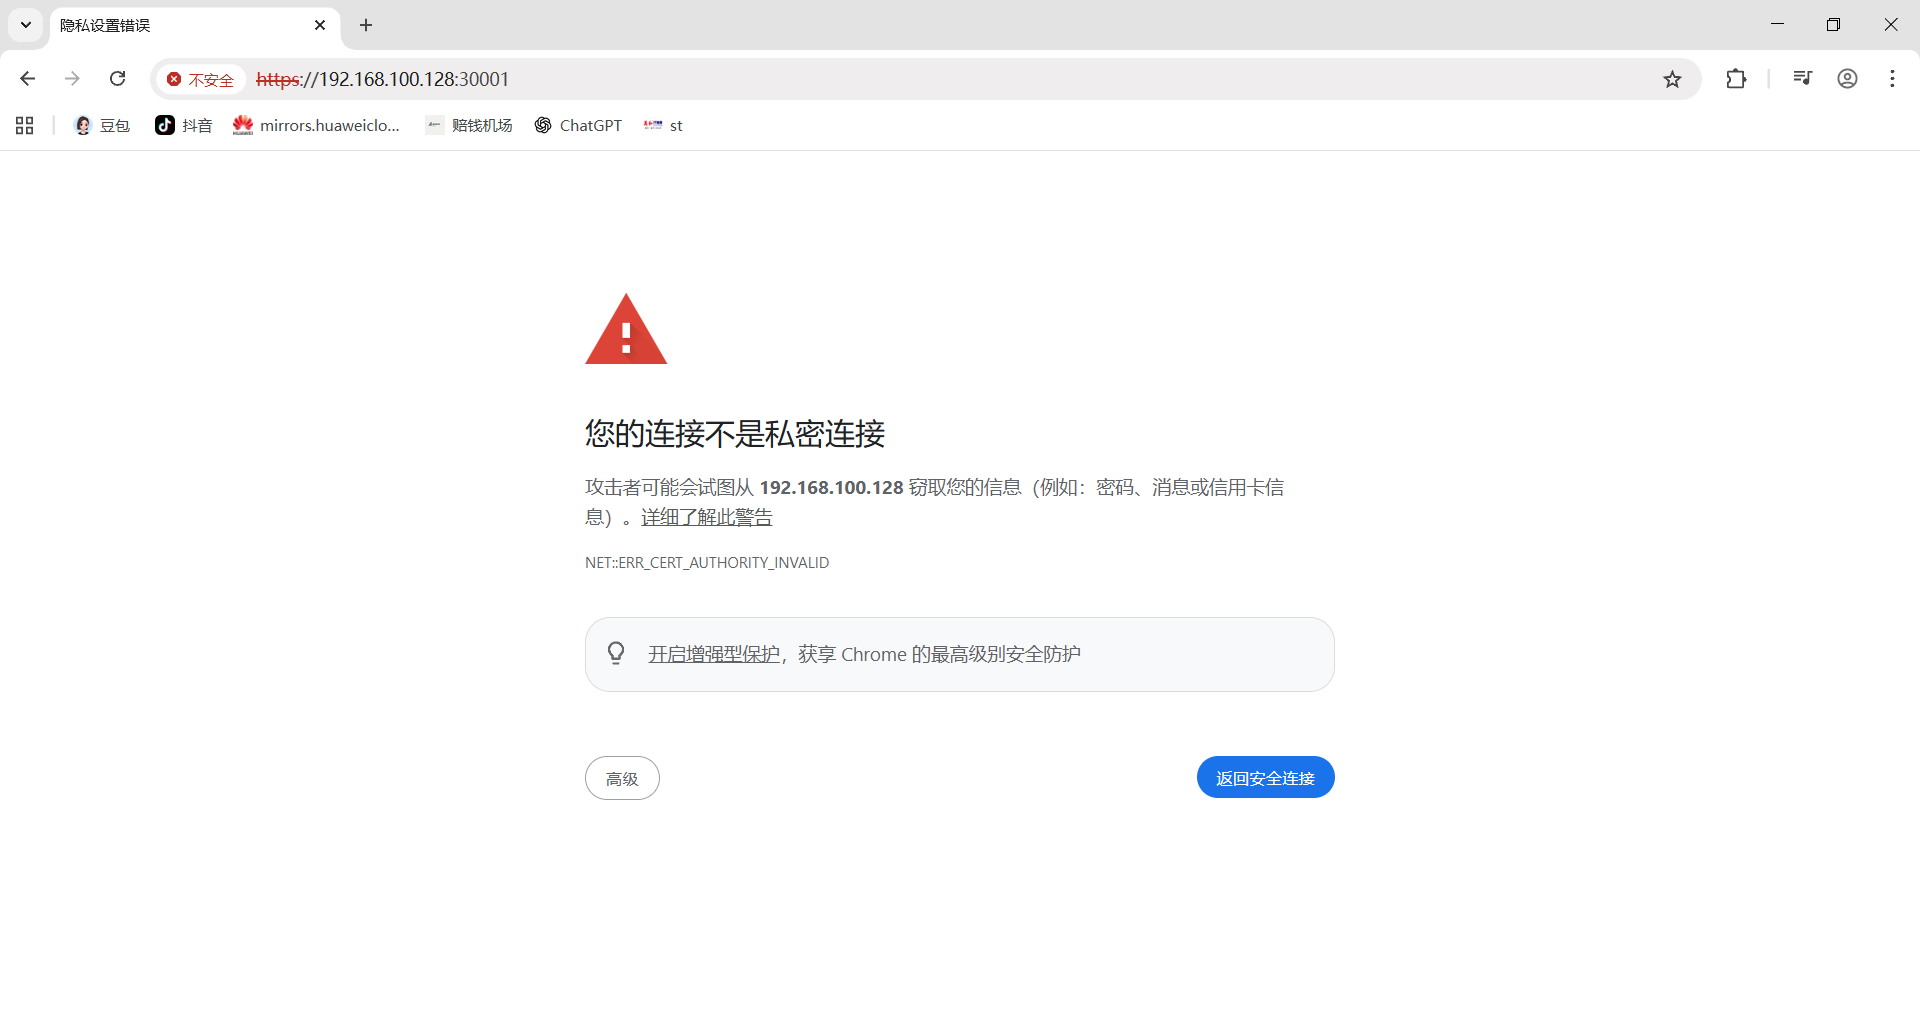This screenshot has width=1920, height=1027.
Task: Click the back navigation arrow
Action: 27,78
